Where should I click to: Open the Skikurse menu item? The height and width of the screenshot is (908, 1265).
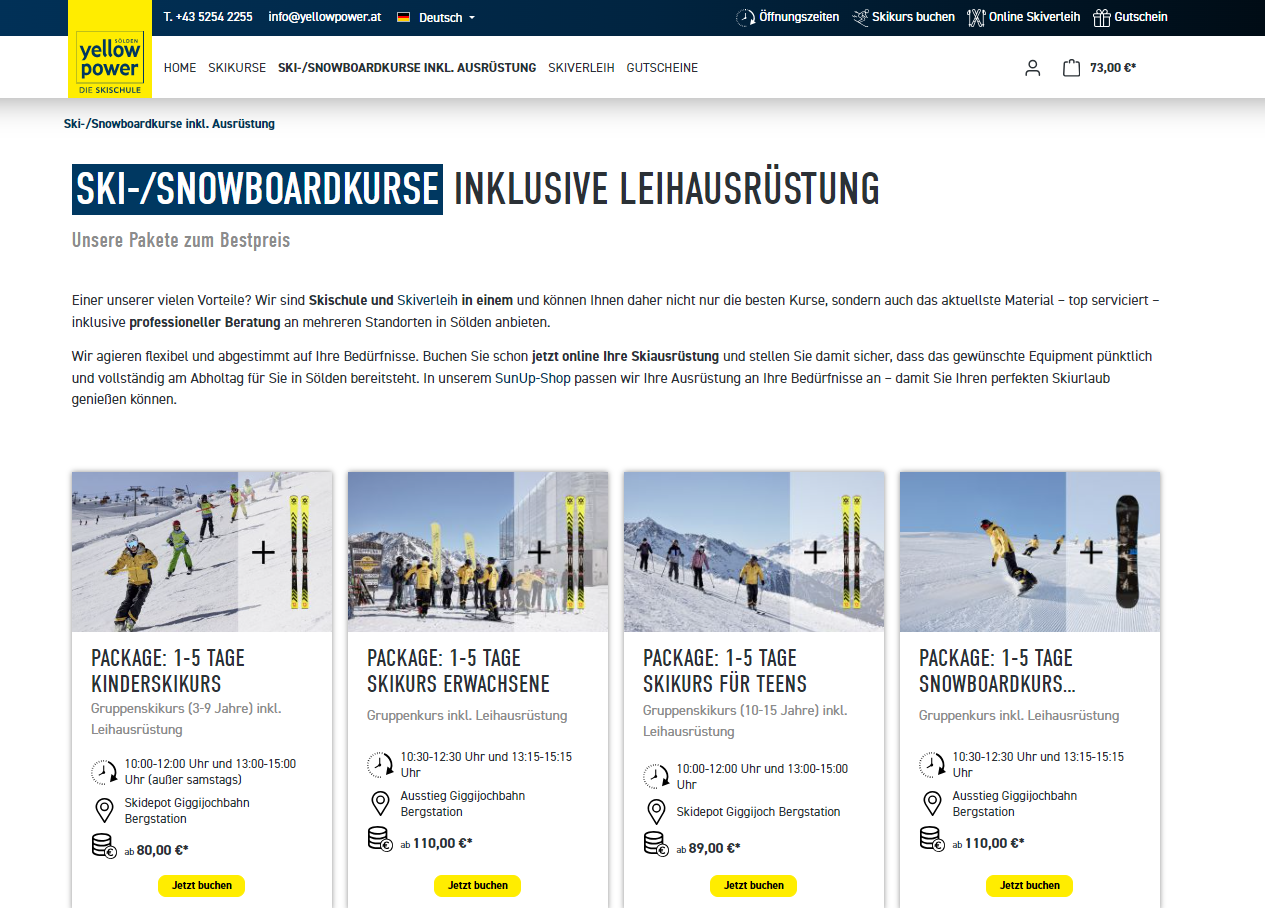237,68
